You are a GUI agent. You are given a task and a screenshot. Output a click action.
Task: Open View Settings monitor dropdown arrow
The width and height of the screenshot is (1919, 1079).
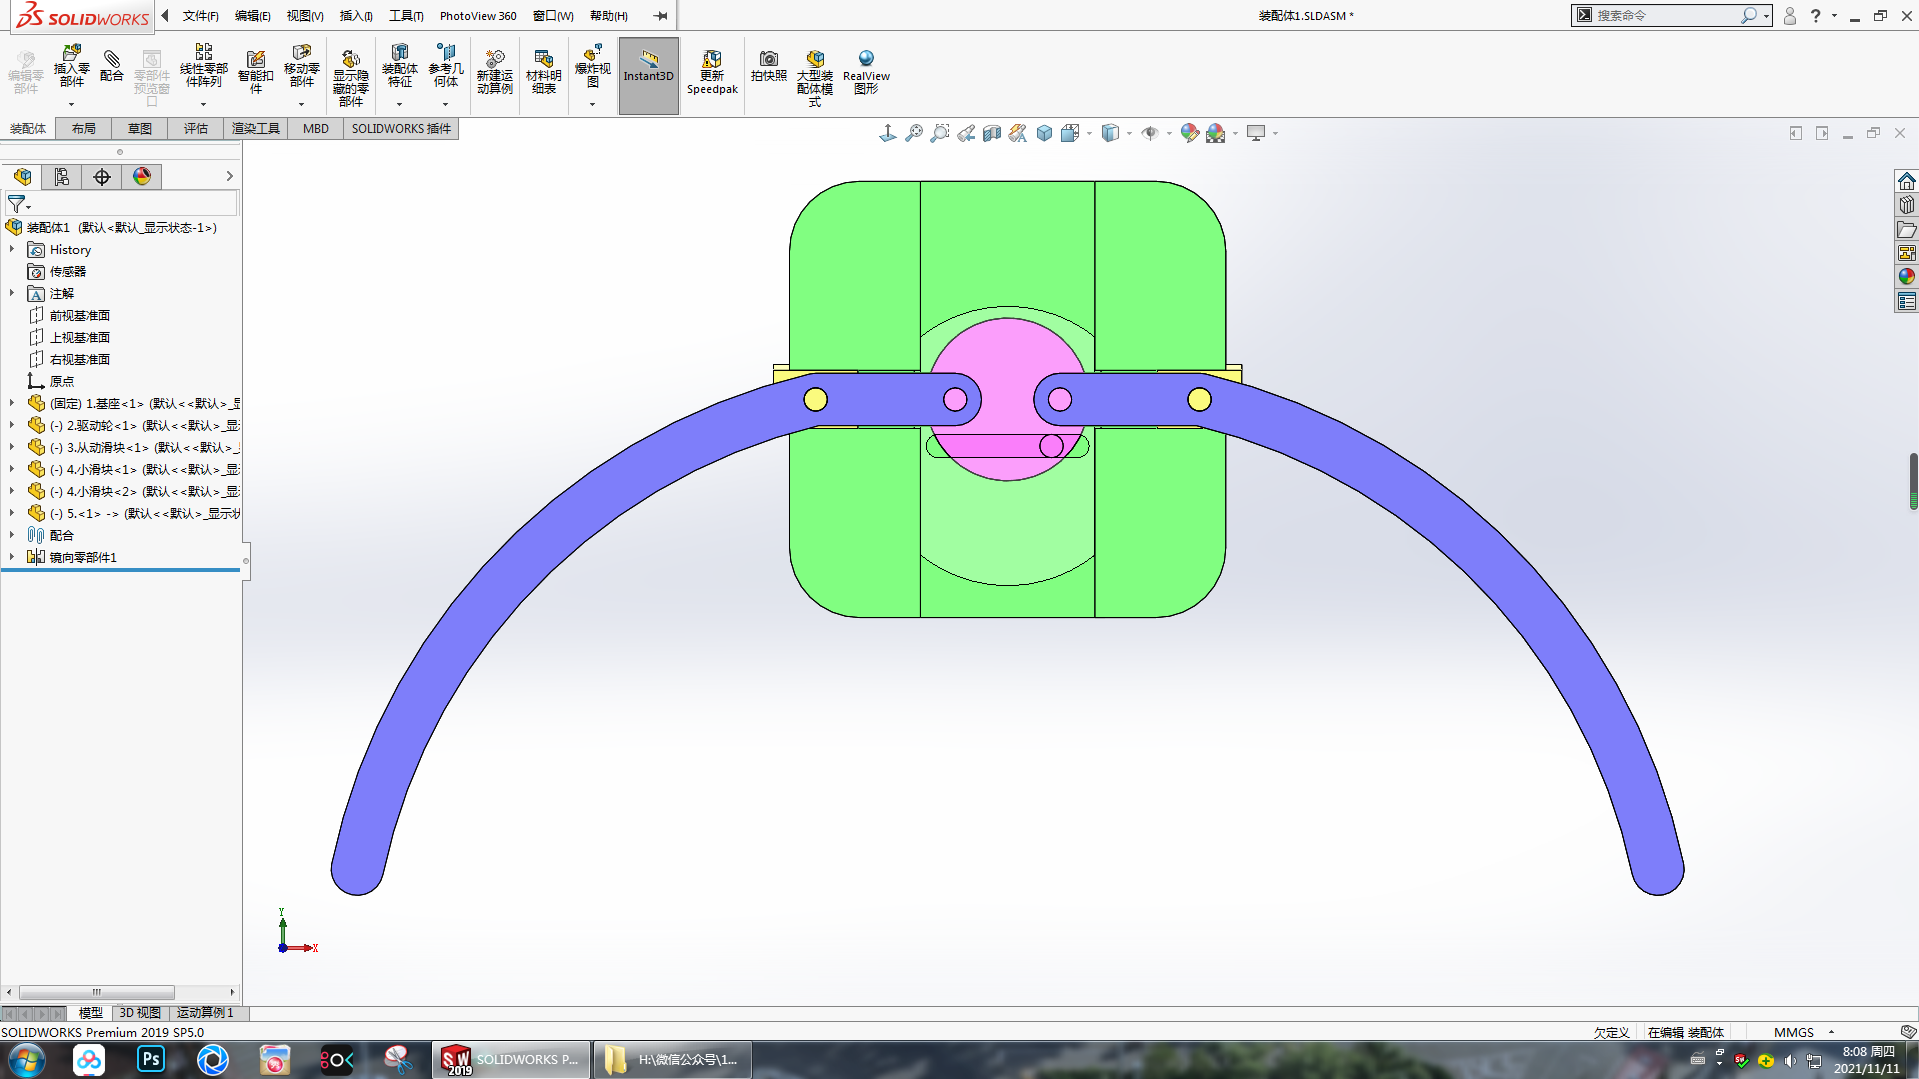click(1275, 133)
